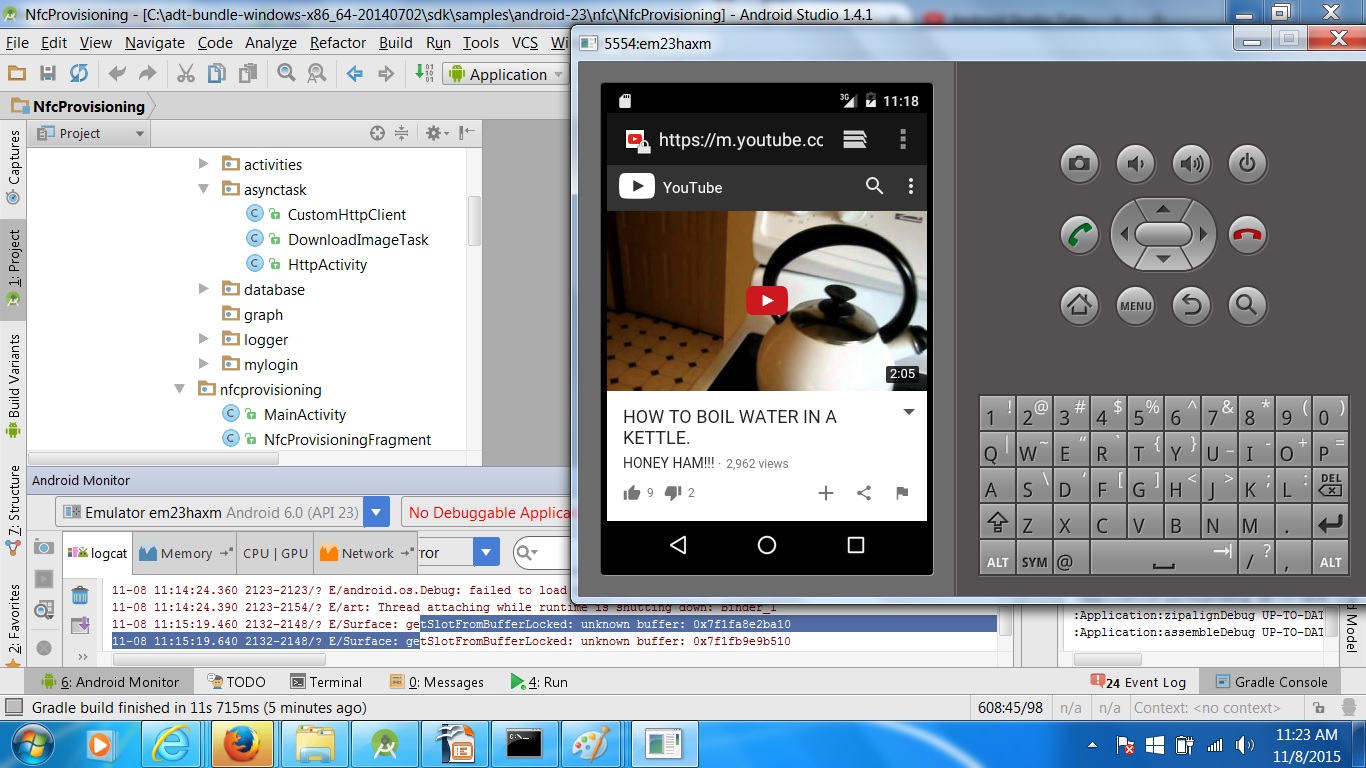The height and width of the screenshot is (768, 1366).
Task: Click the browser URL address field
Action: (x=740, y=140)
